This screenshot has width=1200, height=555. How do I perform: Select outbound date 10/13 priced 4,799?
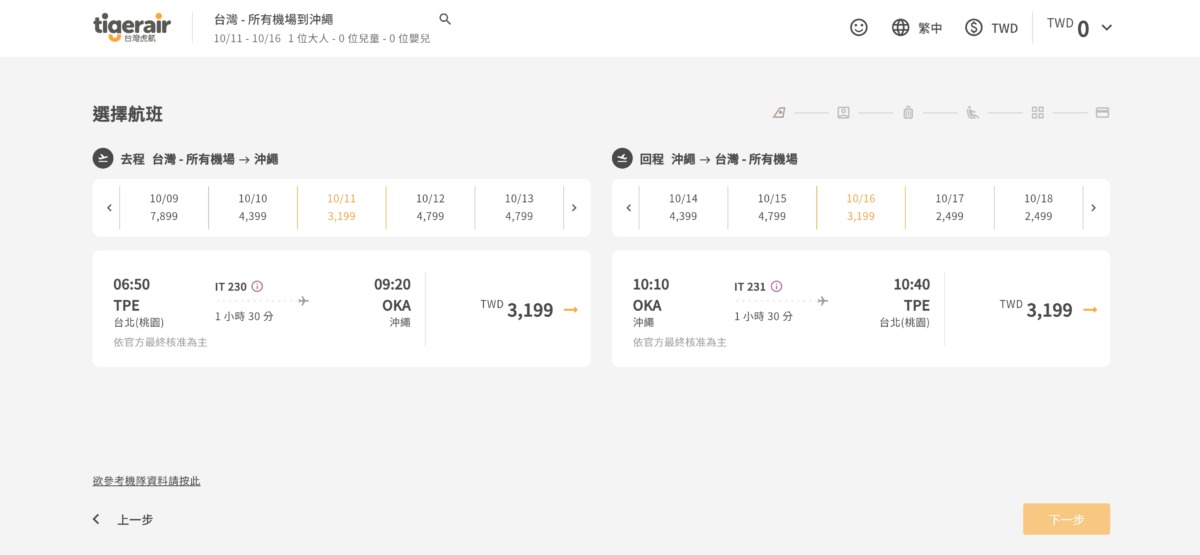(x=519, y=207)
